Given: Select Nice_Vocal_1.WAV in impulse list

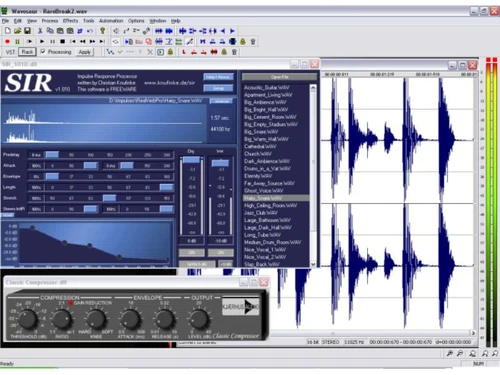Looking at the screenshot, I should pyautogui.click(x=265, y=249).
